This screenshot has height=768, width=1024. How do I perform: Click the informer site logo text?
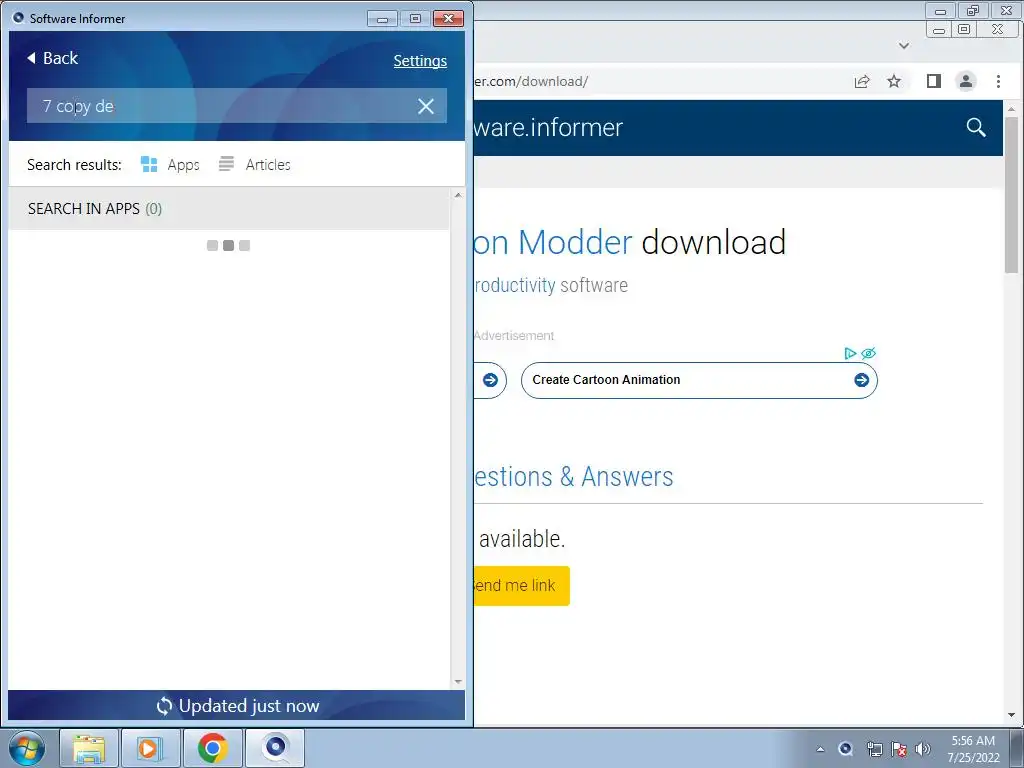click(x=549, y=128)
